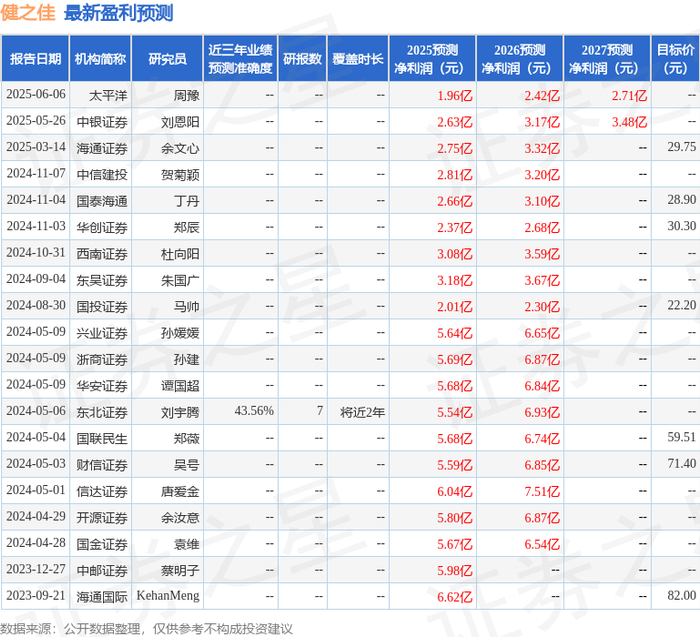
Task: Click institution 国金证券
Action: [102, 543]
